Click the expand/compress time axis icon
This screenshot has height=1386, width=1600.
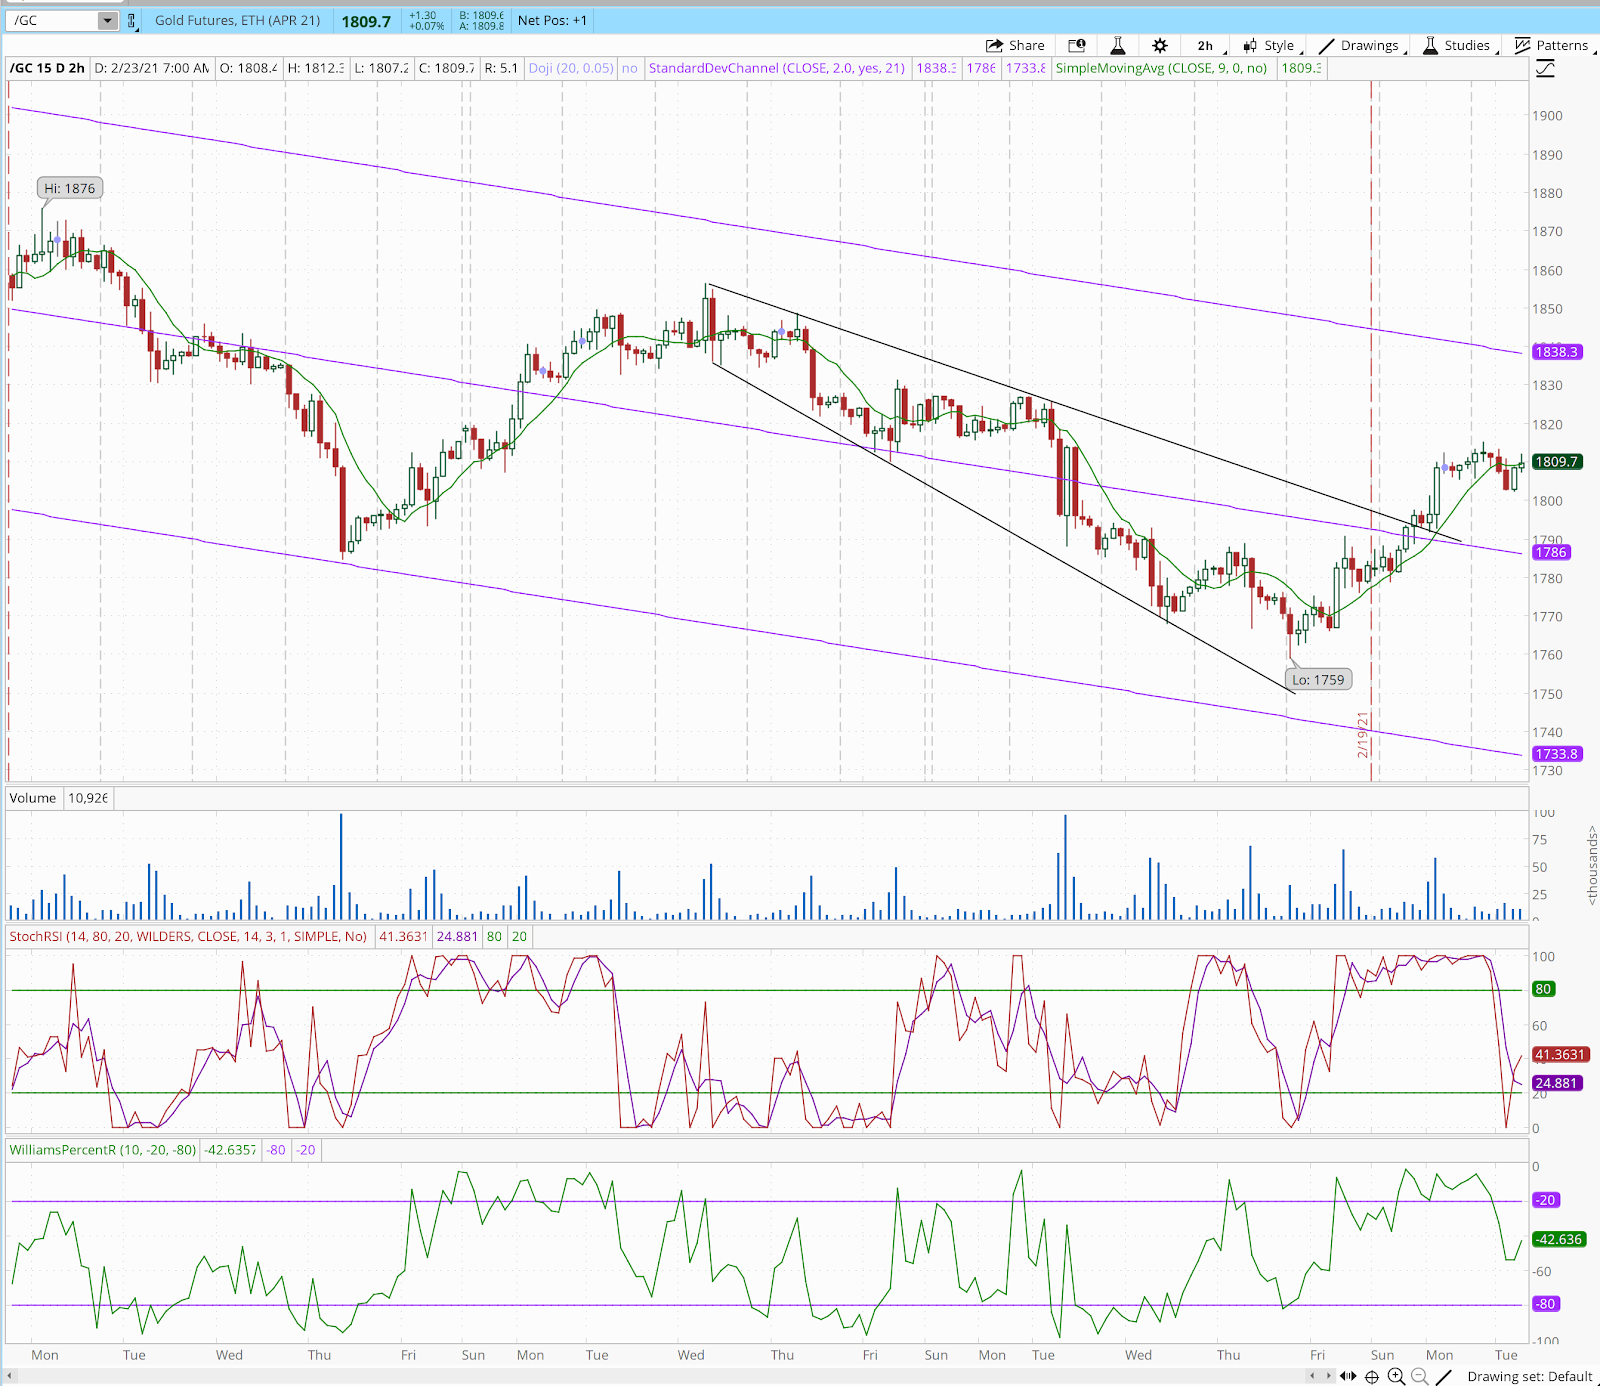[x=1348, y=1376]
